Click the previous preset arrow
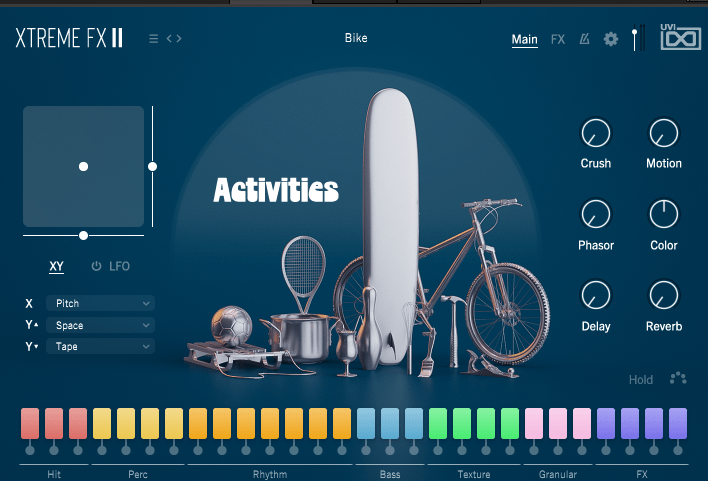708x481 pixels. click(x=169, y=39)
